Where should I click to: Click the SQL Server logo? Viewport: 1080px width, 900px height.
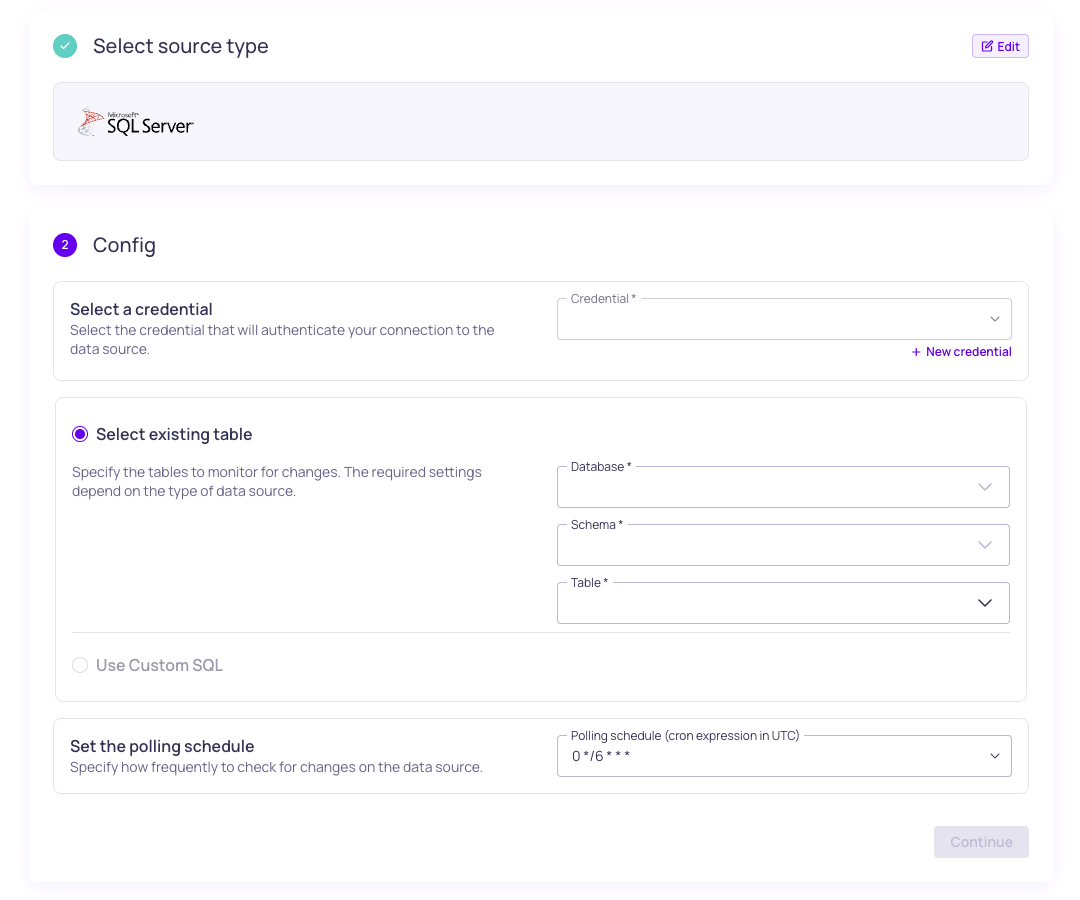pos(136,122)
